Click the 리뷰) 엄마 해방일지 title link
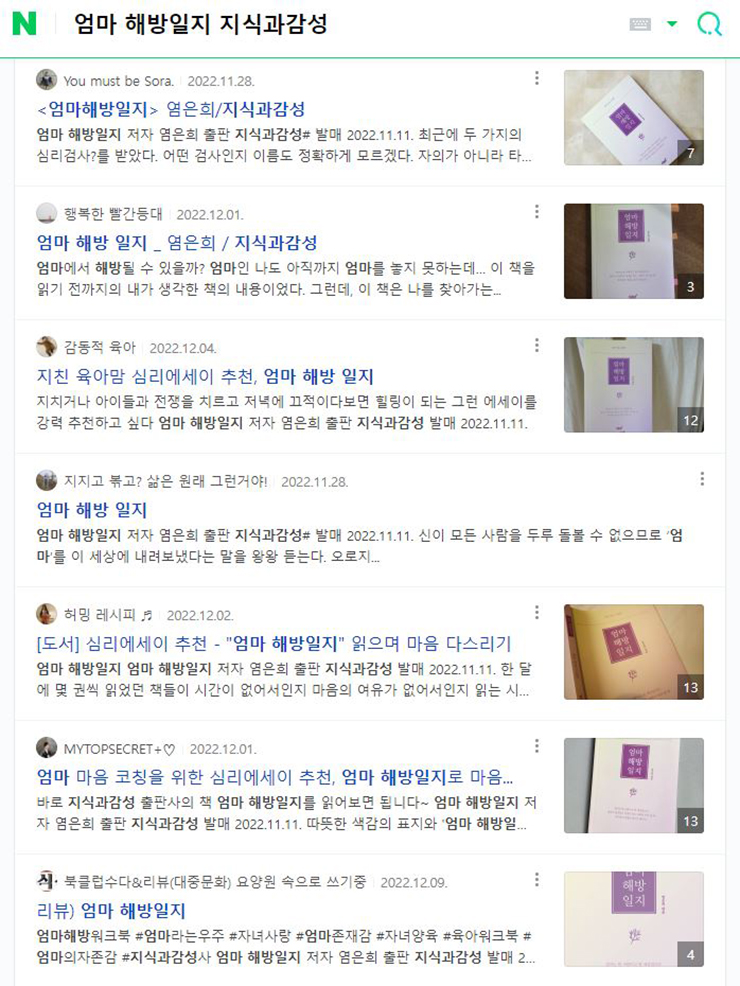Image resolution: width=740 pixels, height=986 pixels. tap(111, 911)
